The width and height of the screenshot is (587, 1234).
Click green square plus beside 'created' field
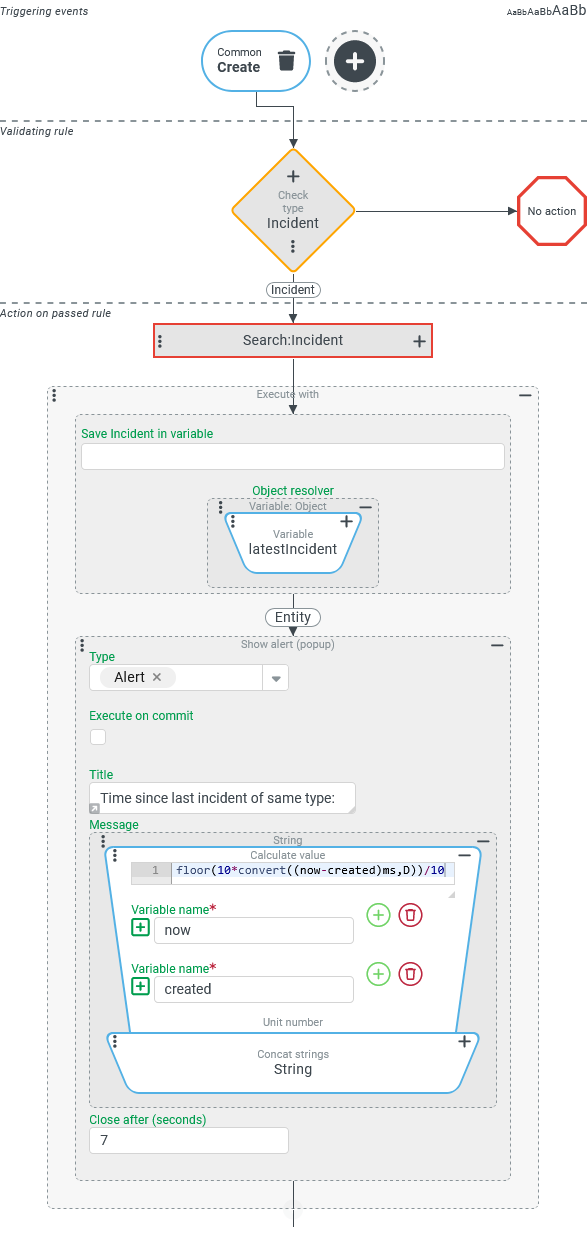(140, 988)
